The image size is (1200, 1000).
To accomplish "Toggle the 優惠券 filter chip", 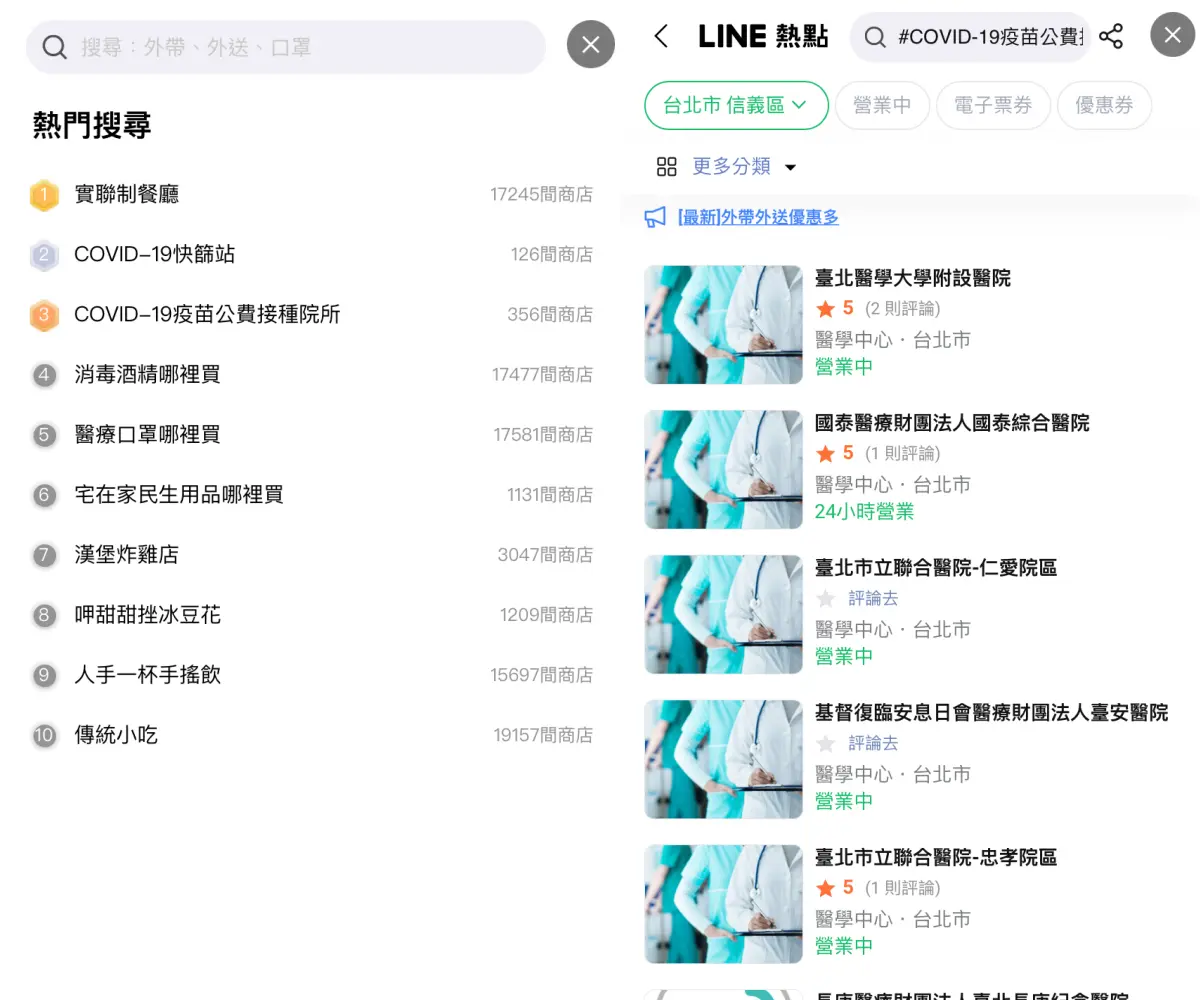I will pyautogui.click(x=1104, y=105).
